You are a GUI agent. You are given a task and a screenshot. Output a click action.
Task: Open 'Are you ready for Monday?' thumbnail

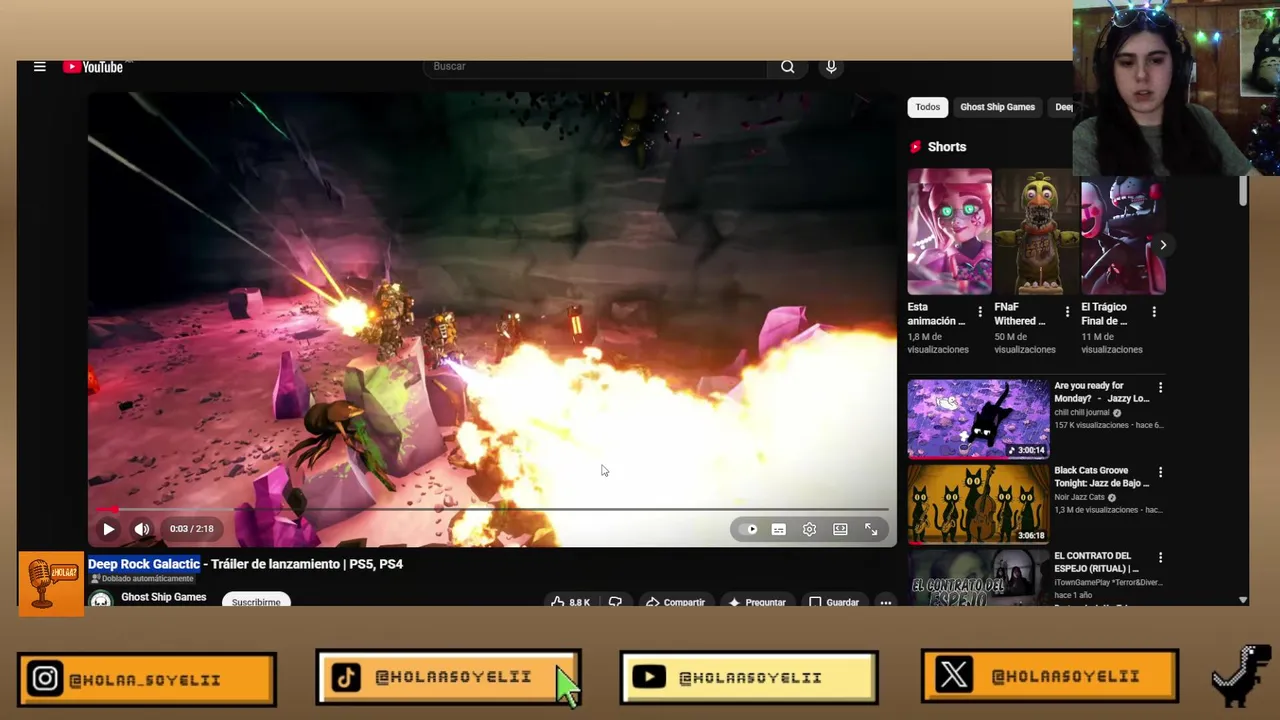click(x=978, y=418)
